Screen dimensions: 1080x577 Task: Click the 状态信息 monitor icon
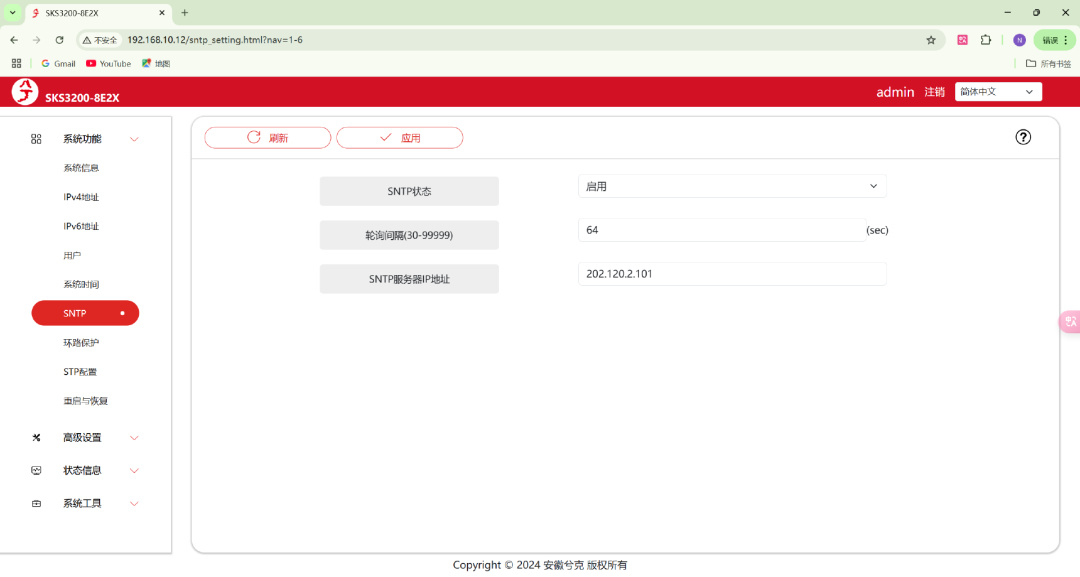(x=37, y=470)
